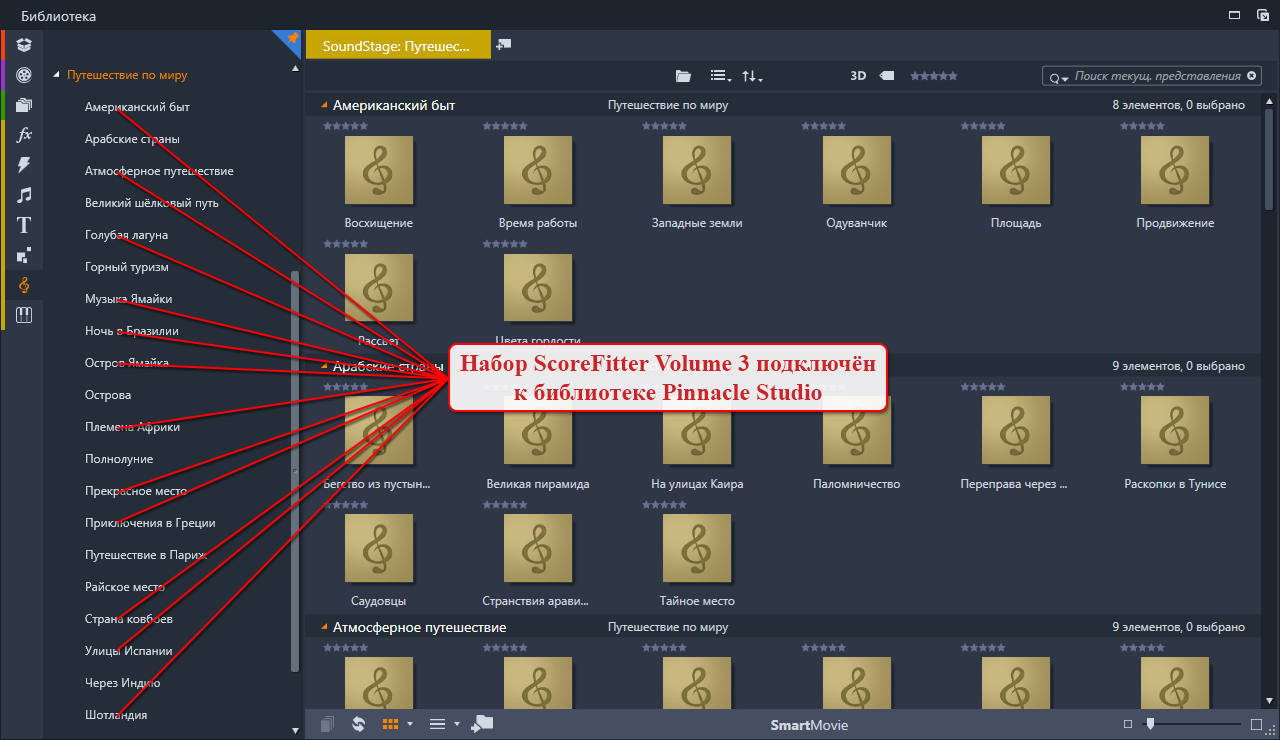
Task: Select the Раскопки в Тунисе thumbnail
Action: point(1175,431)
